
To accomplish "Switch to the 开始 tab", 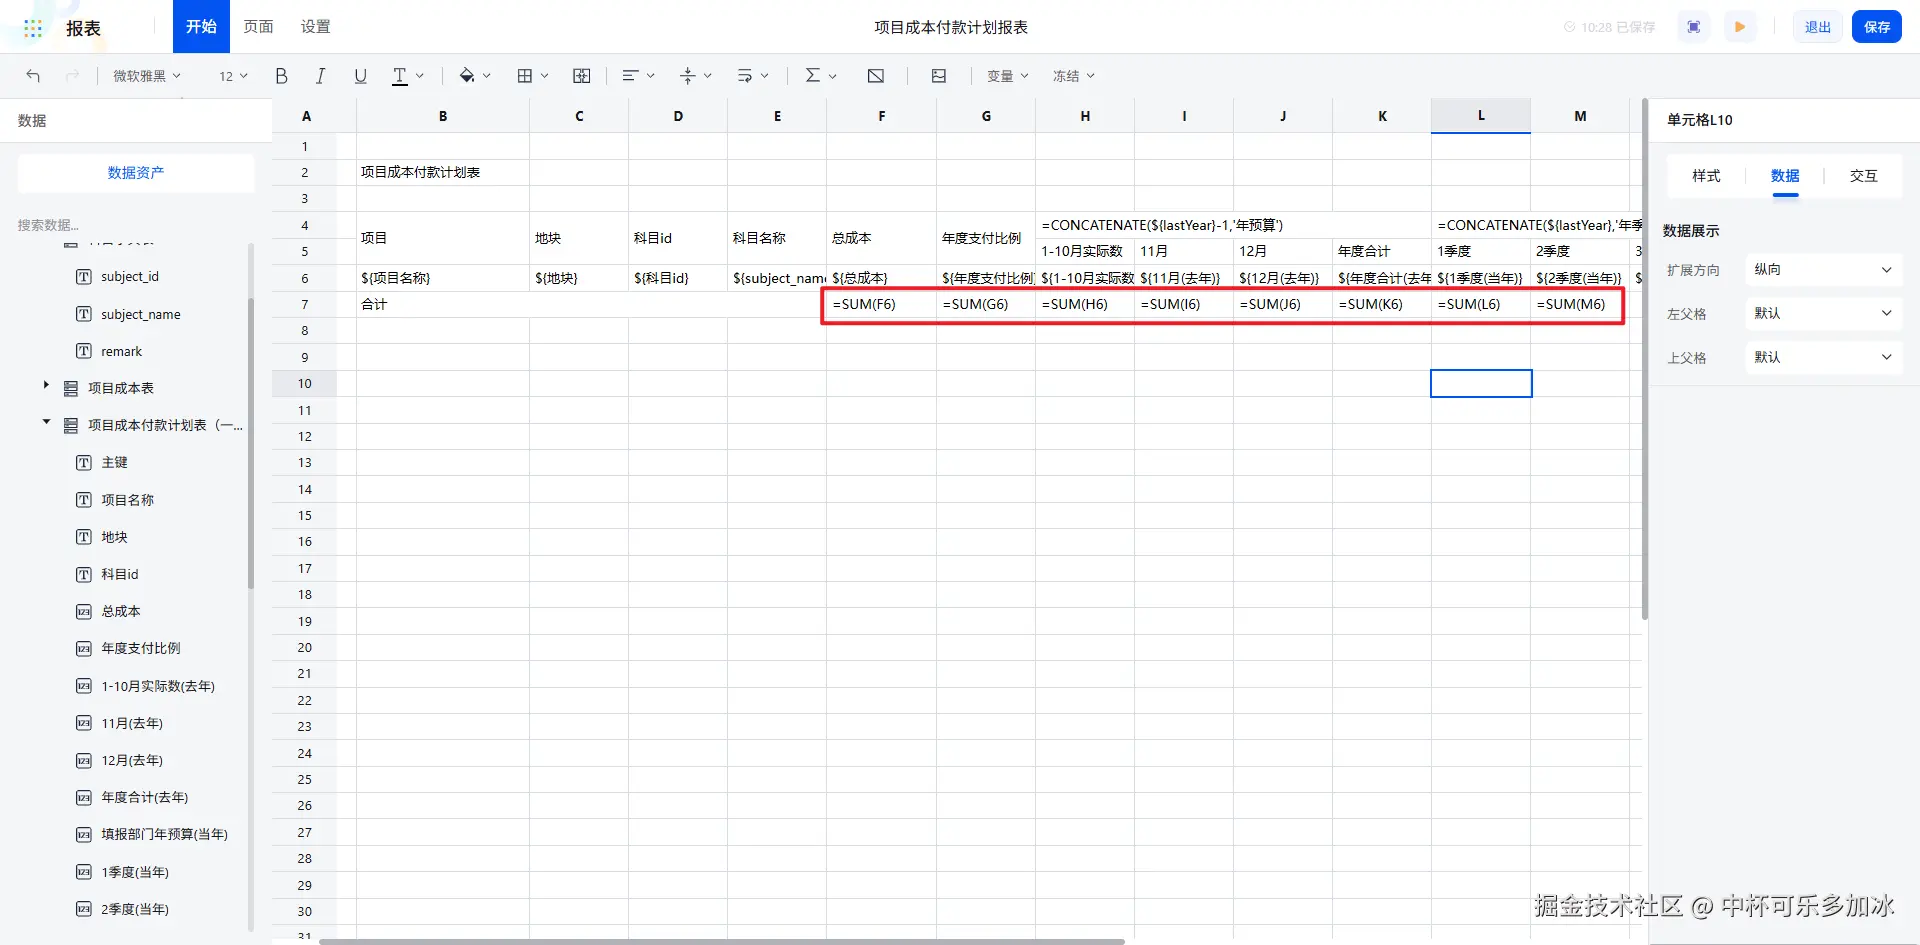I will (x=201, y=27).
